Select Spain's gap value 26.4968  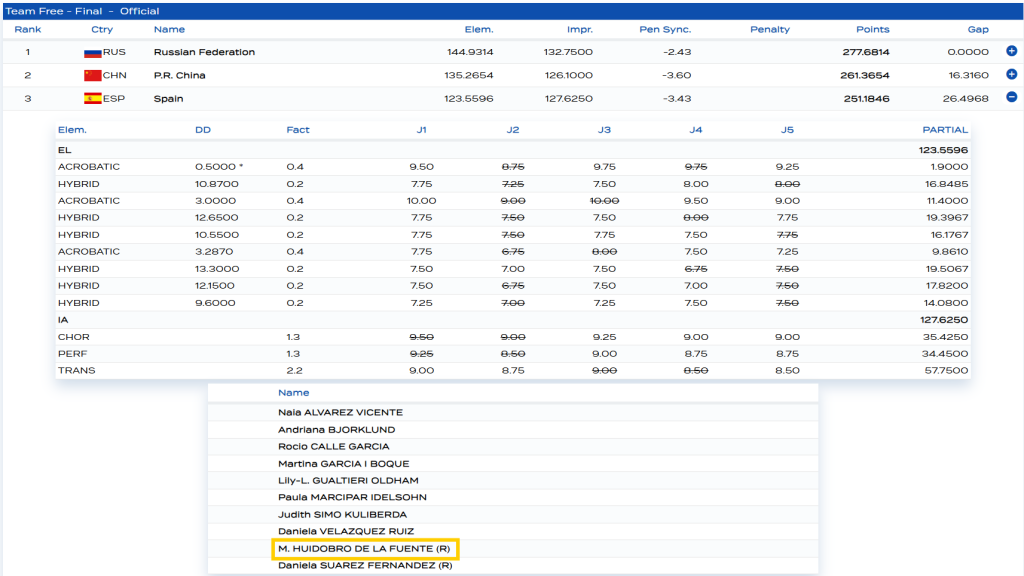point(965,99)
